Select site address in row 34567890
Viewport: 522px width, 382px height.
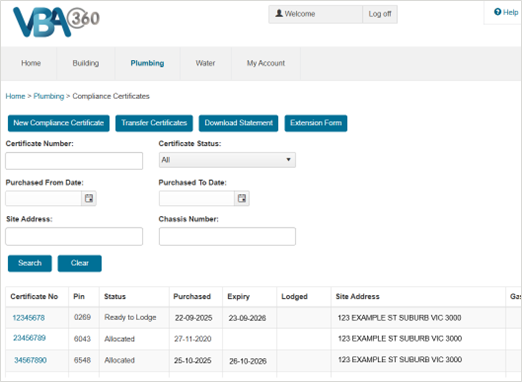[x=400, y=360]
